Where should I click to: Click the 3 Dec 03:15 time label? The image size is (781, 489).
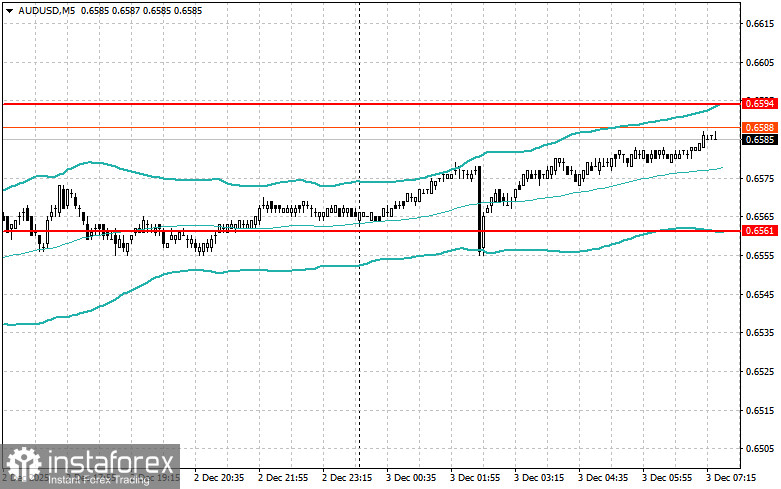[x=539, y=478]
